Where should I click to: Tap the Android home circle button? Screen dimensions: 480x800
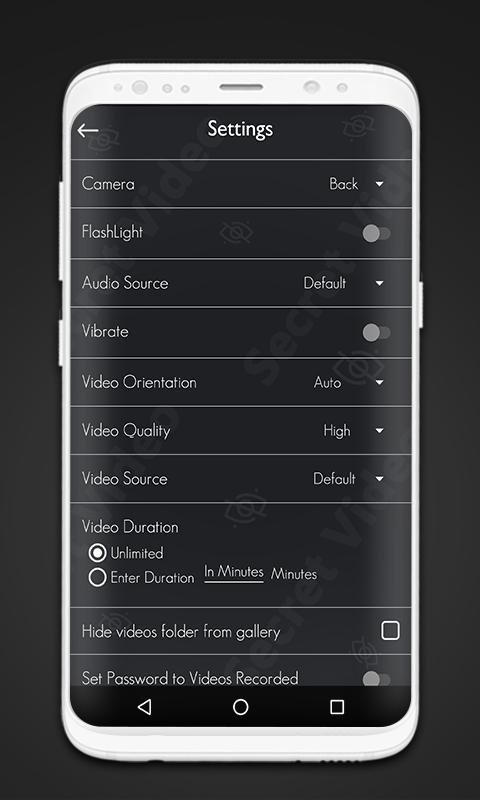(240, 707)
